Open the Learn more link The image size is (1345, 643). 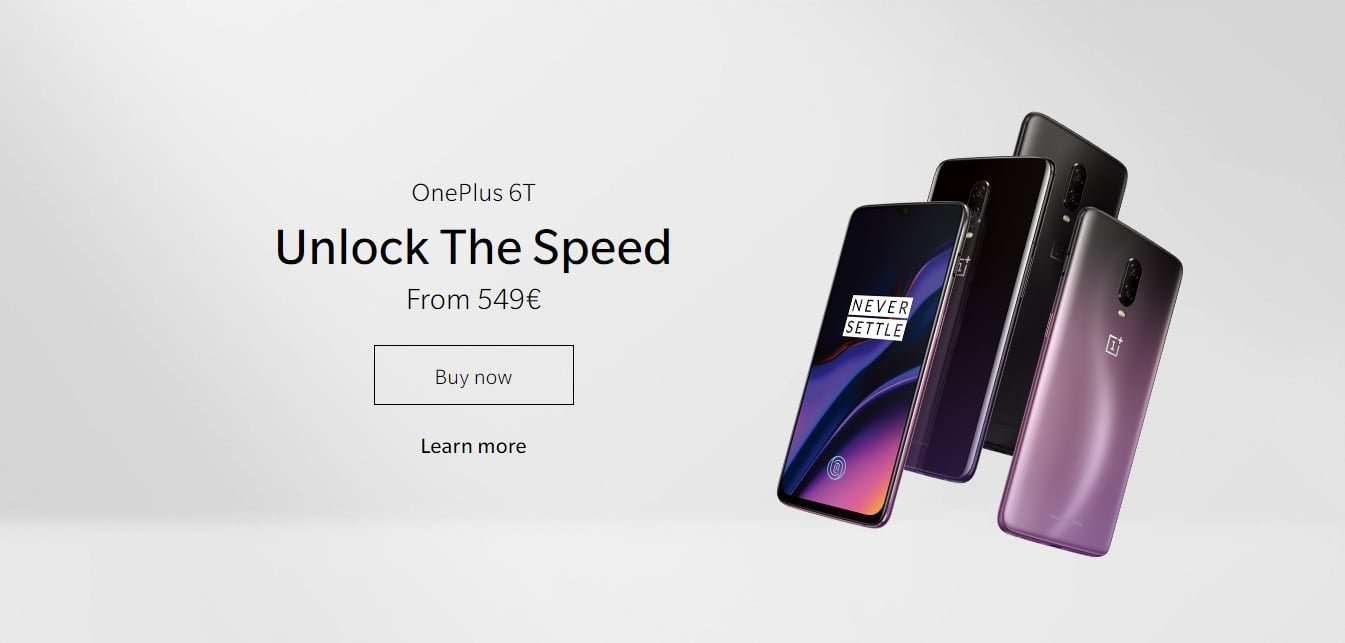[x=473, y=446]
